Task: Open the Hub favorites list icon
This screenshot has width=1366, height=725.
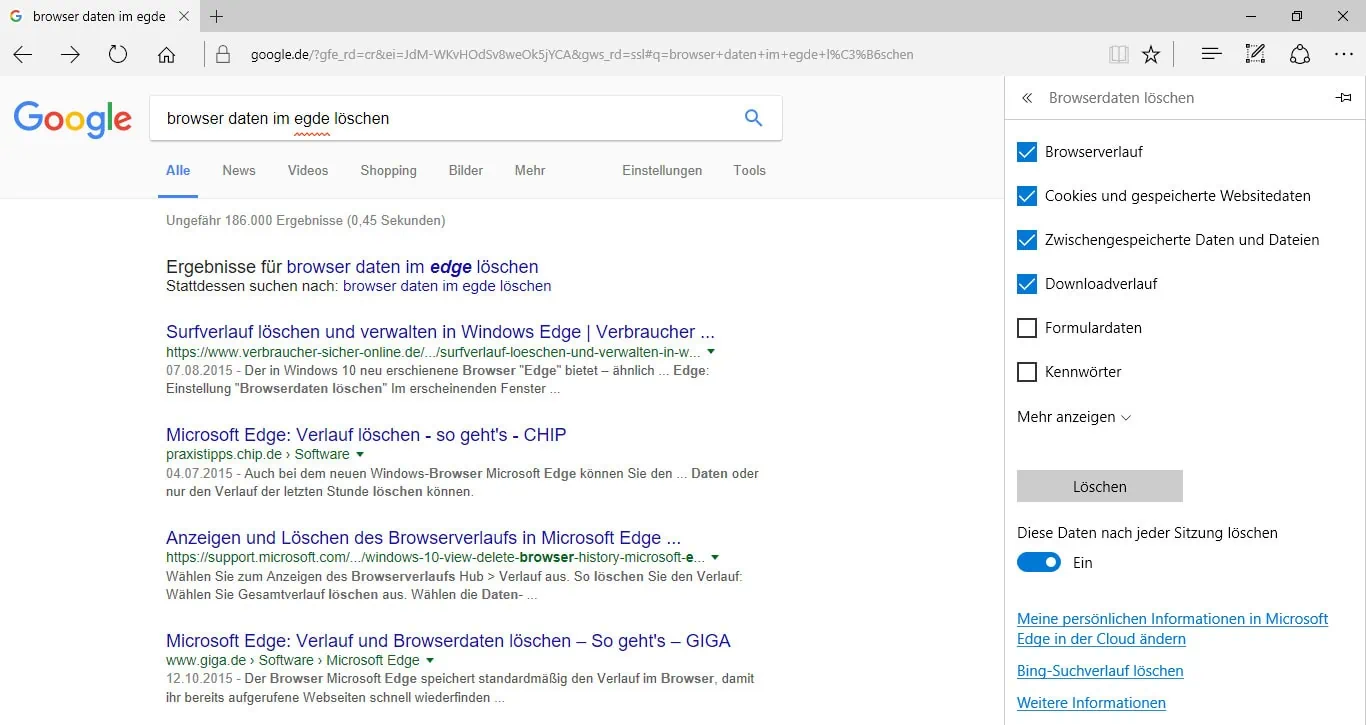Action: (1211, 54)
